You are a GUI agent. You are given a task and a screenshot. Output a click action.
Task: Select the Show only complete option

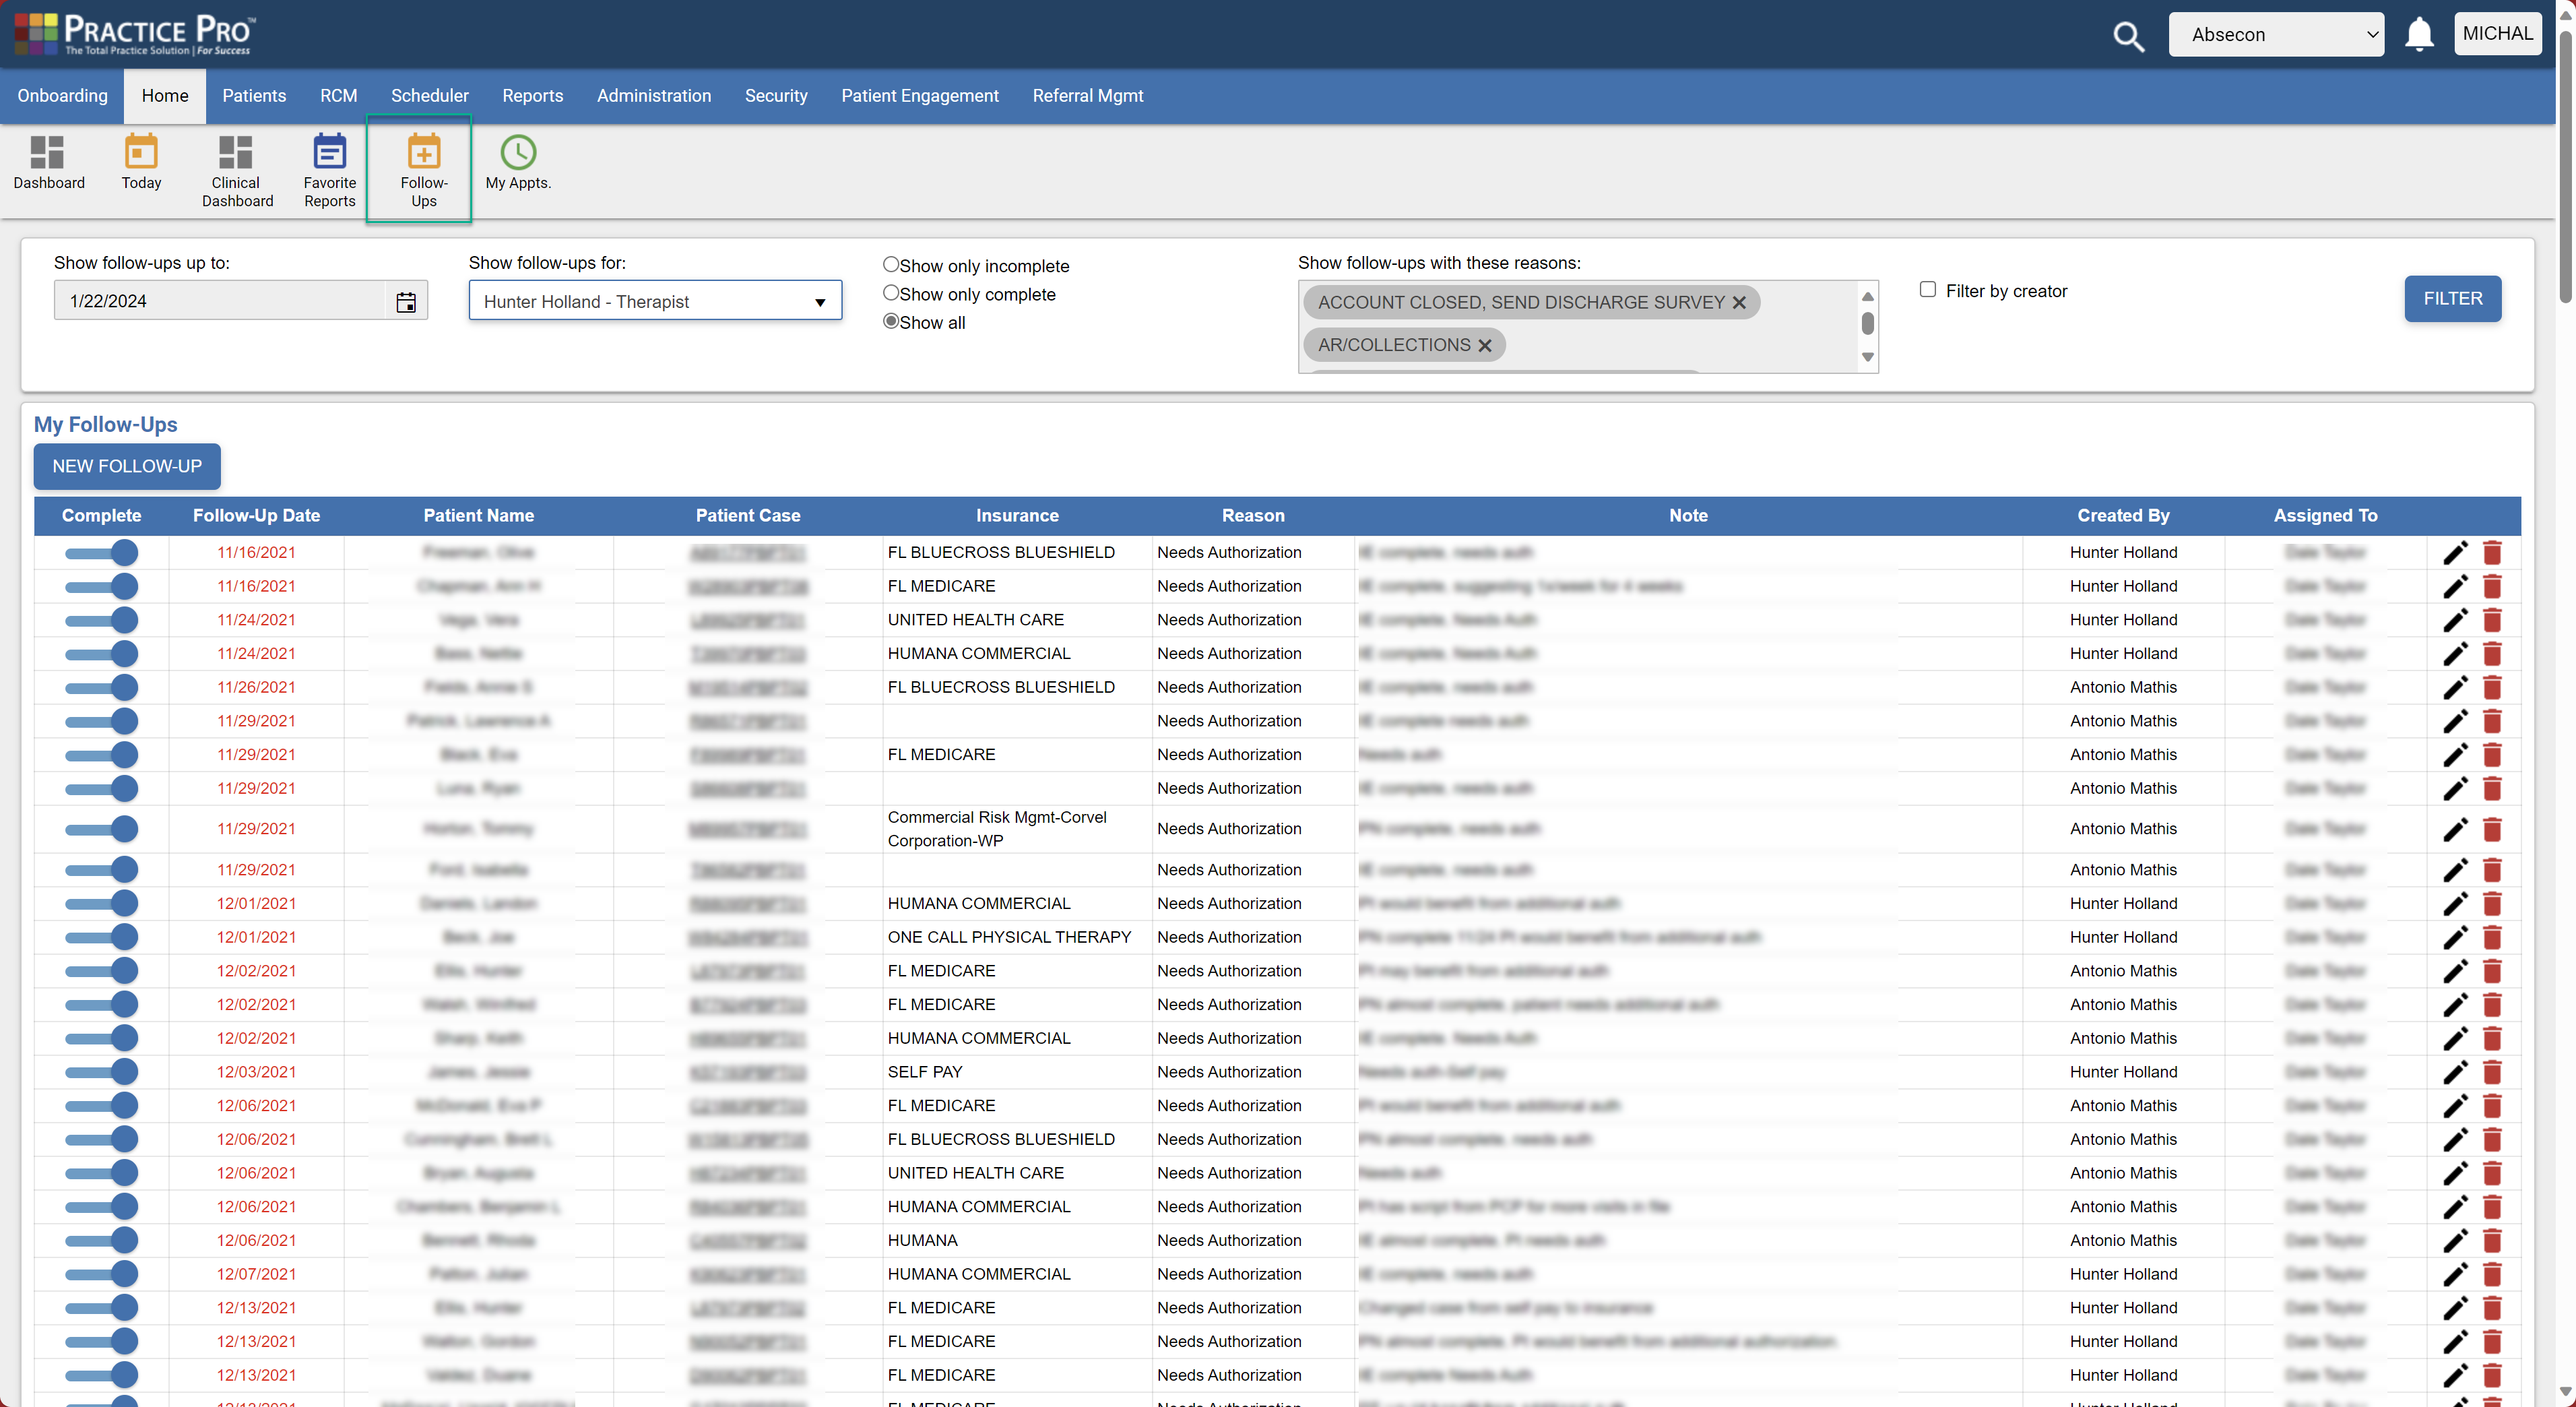(890, 293)
